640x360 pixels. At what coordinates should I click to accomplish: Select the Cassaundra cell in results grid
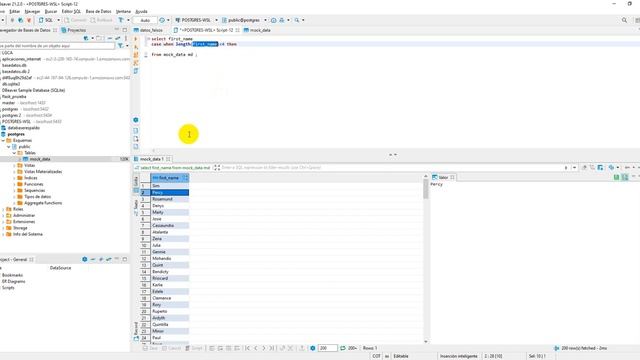(169, 226)
